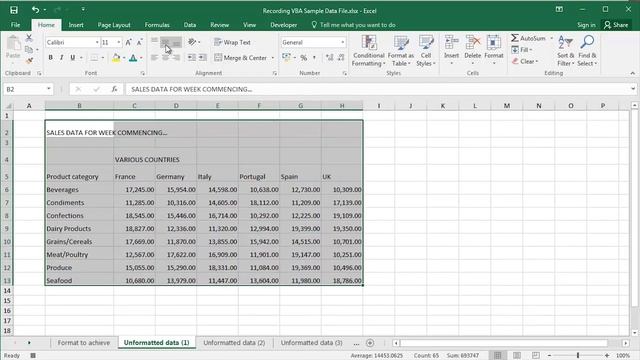Open the font size 11 dropdown
The width and height of the screenshot is (640, 360).
pos(119,42)
